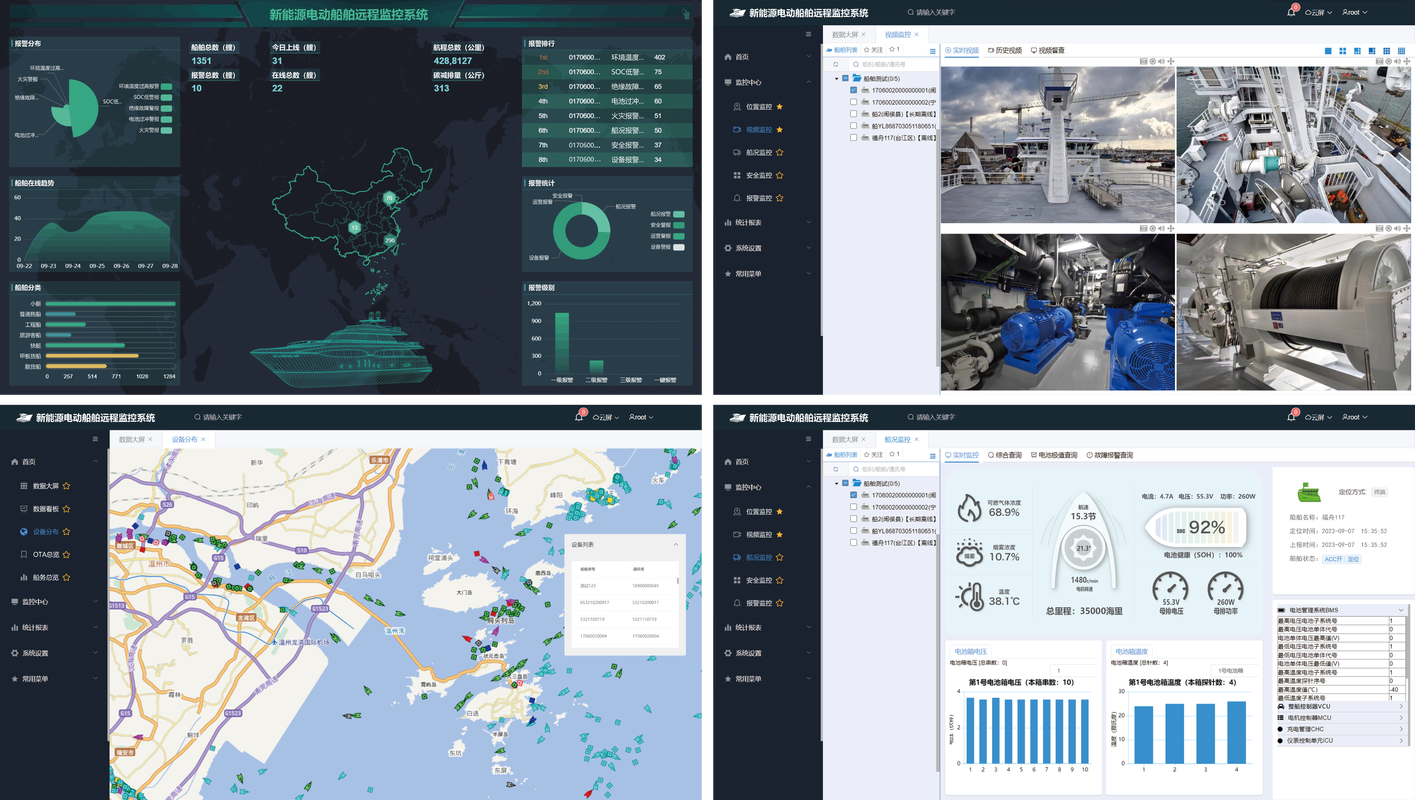
Task: Click 环境温度过高报警 legend swatch on big screen
Action: point(166,87)
